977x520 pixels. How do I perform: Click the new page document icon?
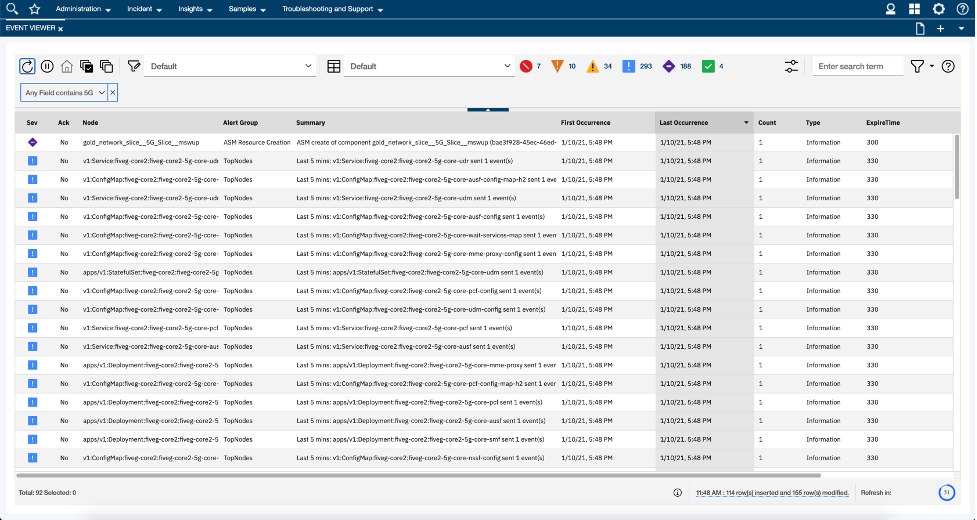[920, 29]
